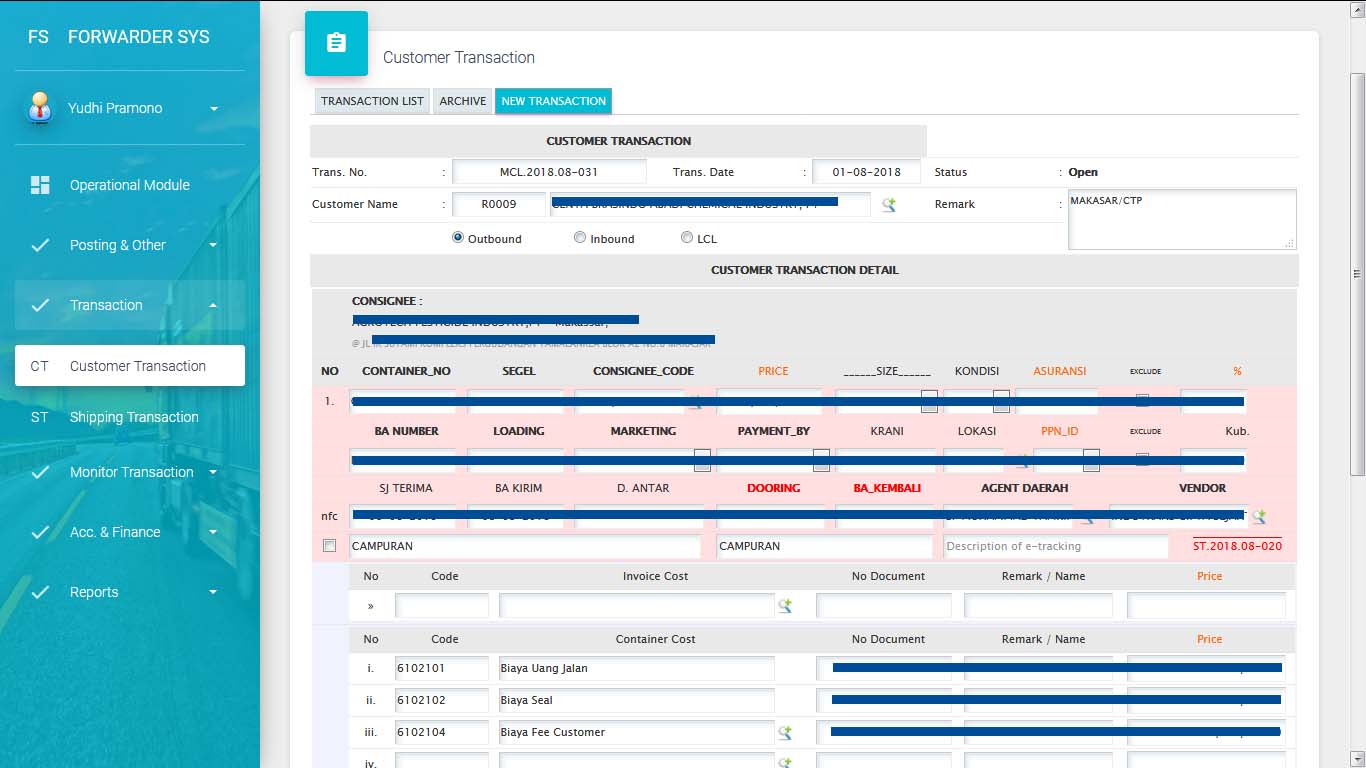Open the ST.2018.08-020 shipping link
This screenshot has height=768, width=1366.
1237,546
